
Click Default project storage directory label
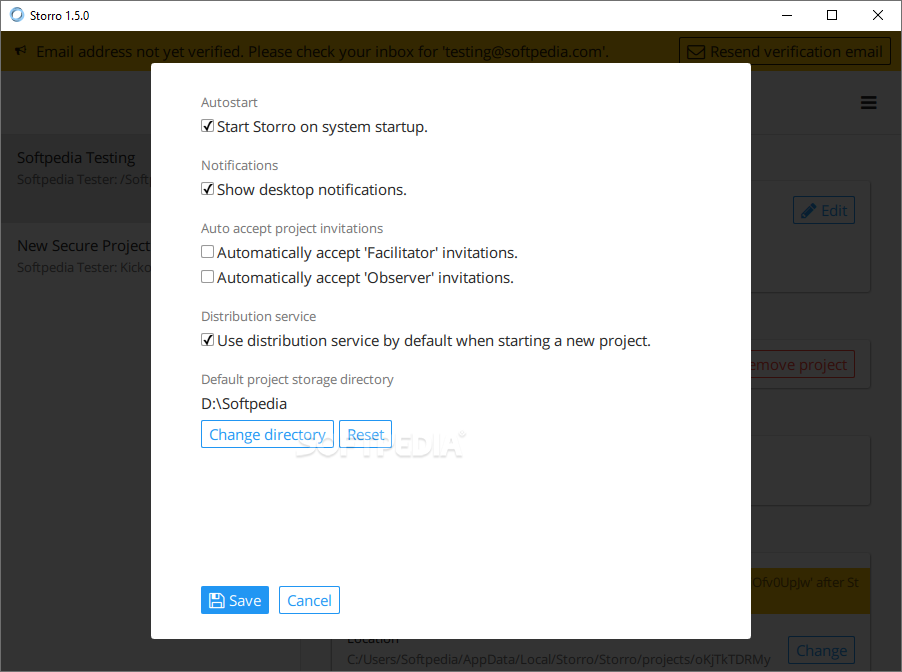297,380
